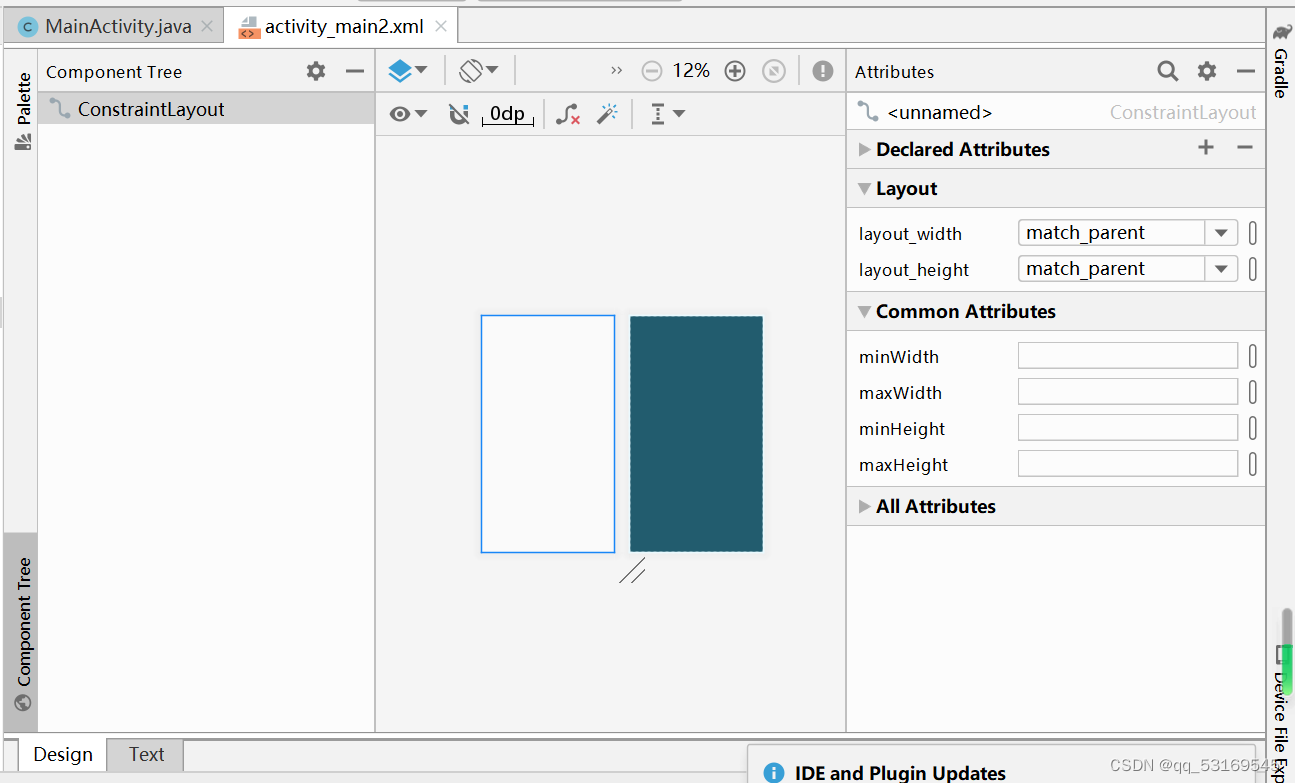Screen dimensions: 1295x783
Task: Click the zoom out icon on design toolbar
Action: [652, 70]
